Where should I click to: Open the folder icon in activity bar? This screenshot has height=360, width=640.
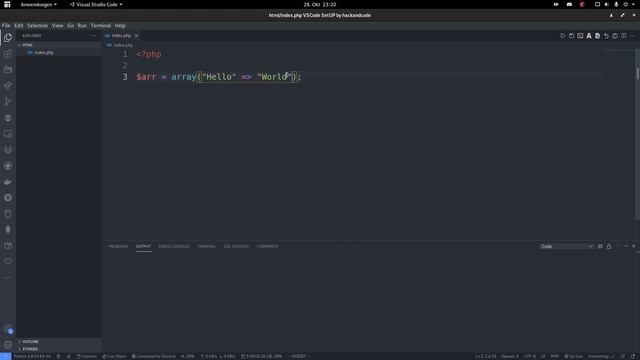(8, 70)
